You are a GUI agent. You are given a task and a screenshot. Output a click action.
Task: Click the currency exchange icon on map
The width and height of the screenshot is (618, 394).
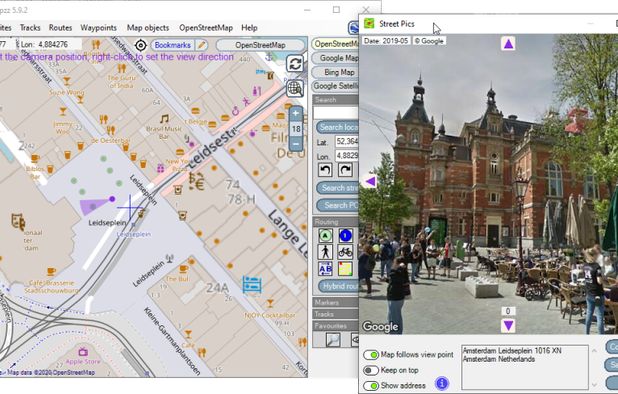[196, 182]
